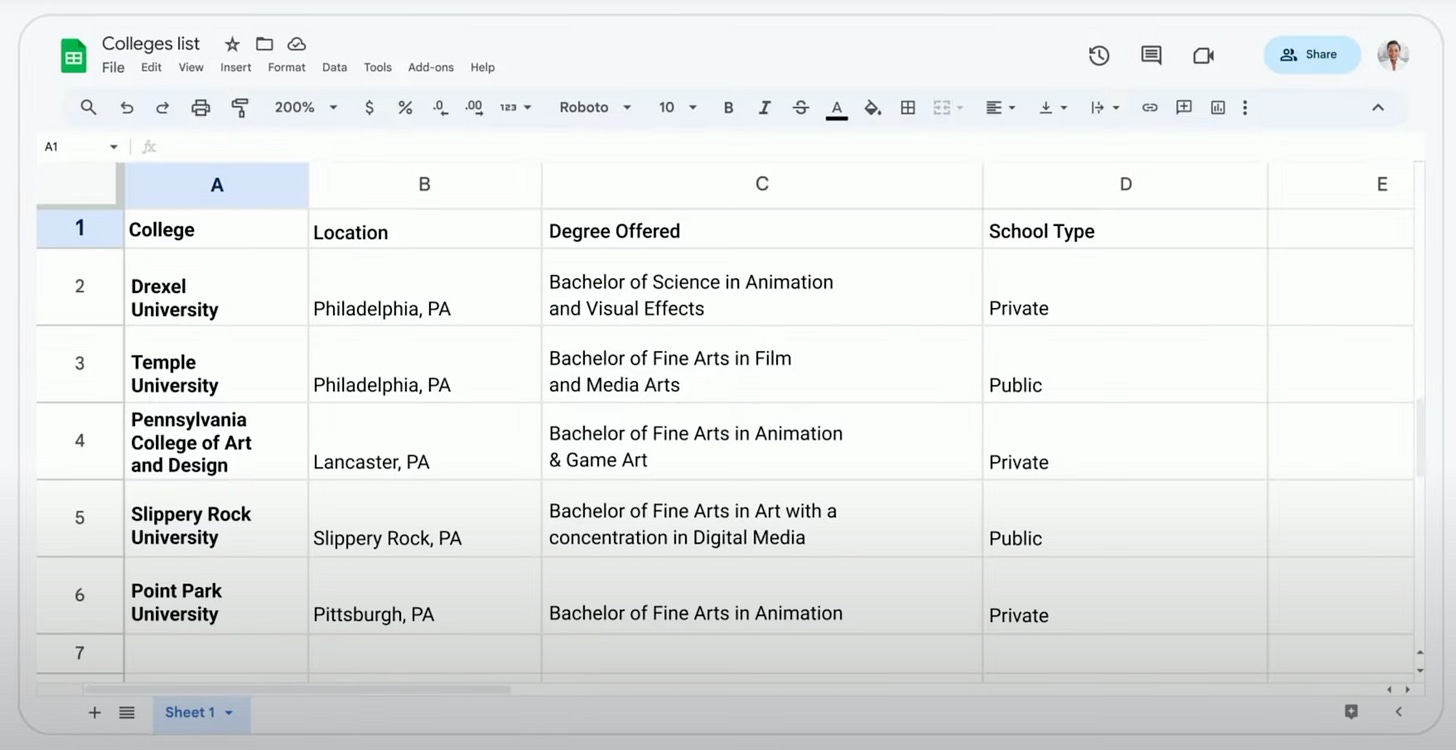Open the font size 10 dropdown

[x=677, y=107]
